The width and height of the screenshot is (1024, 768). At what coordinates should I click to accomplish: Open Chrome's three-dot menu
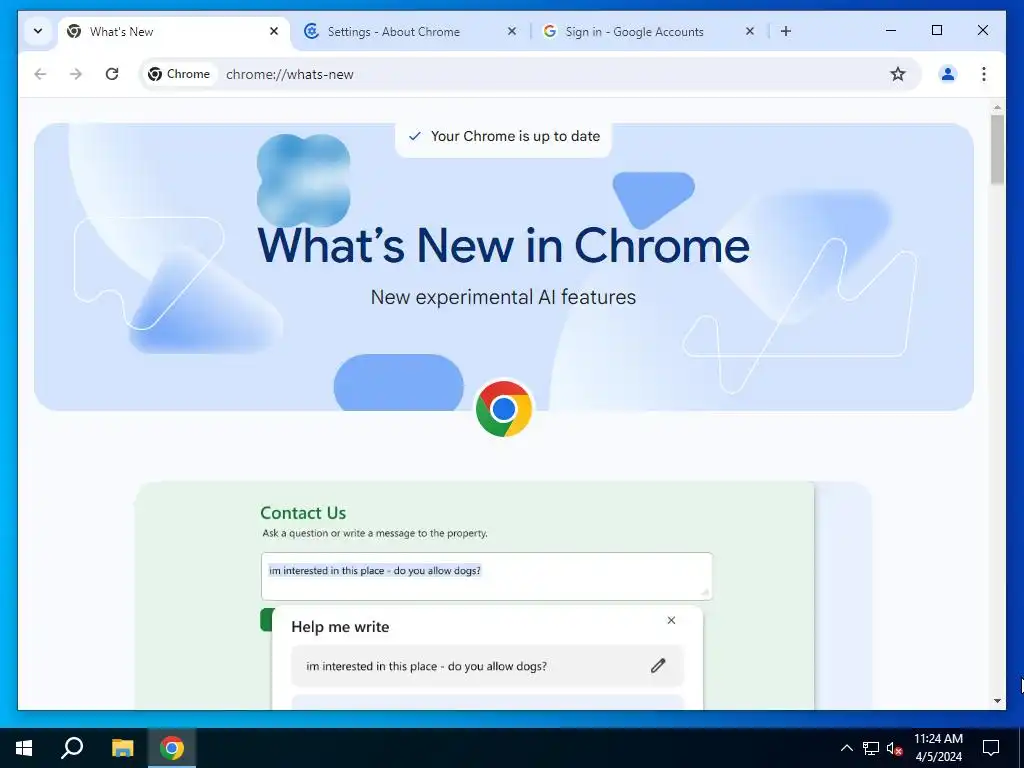click(984, 74)
